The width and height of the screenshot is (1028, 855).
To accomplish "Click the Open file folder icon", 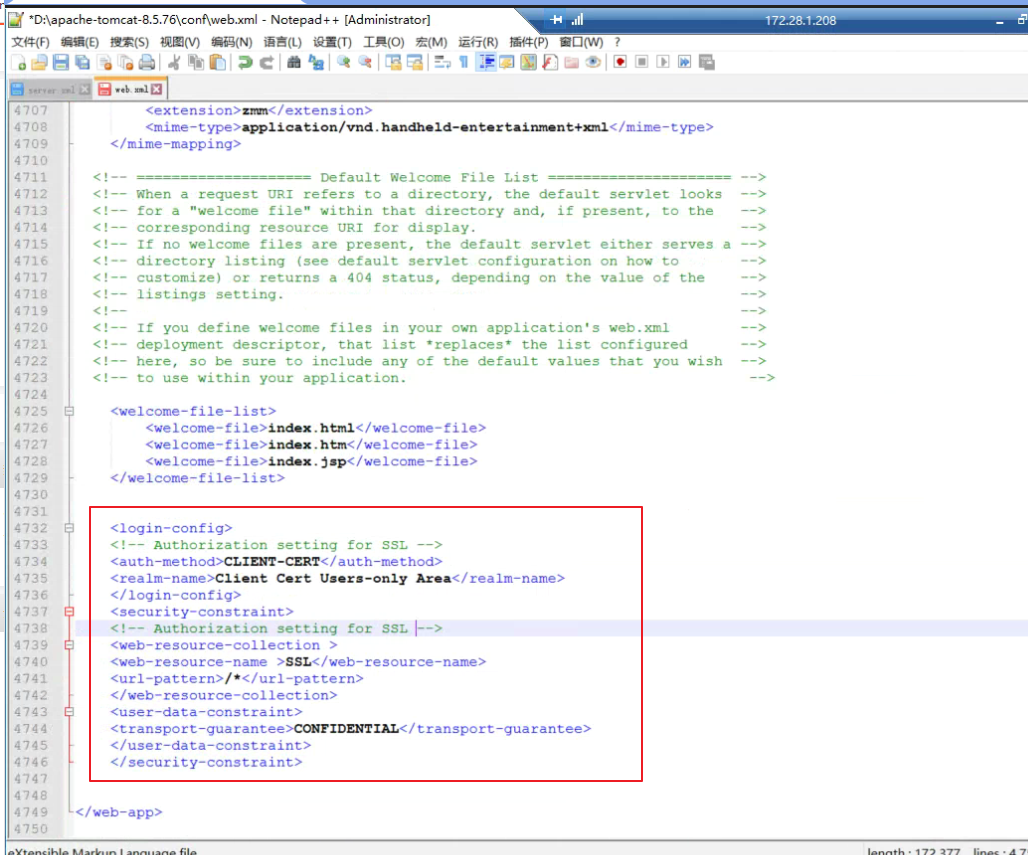I will tap(39, 62).
